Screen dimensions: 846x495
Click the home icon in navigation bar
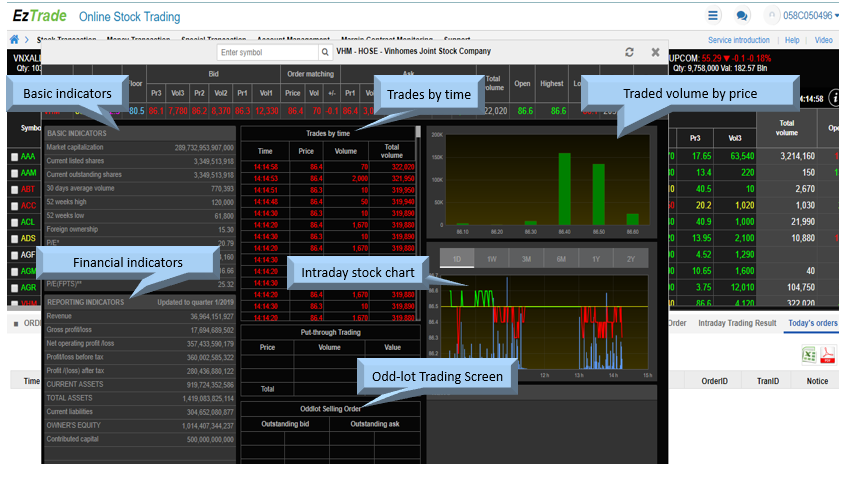pos(14,40)
